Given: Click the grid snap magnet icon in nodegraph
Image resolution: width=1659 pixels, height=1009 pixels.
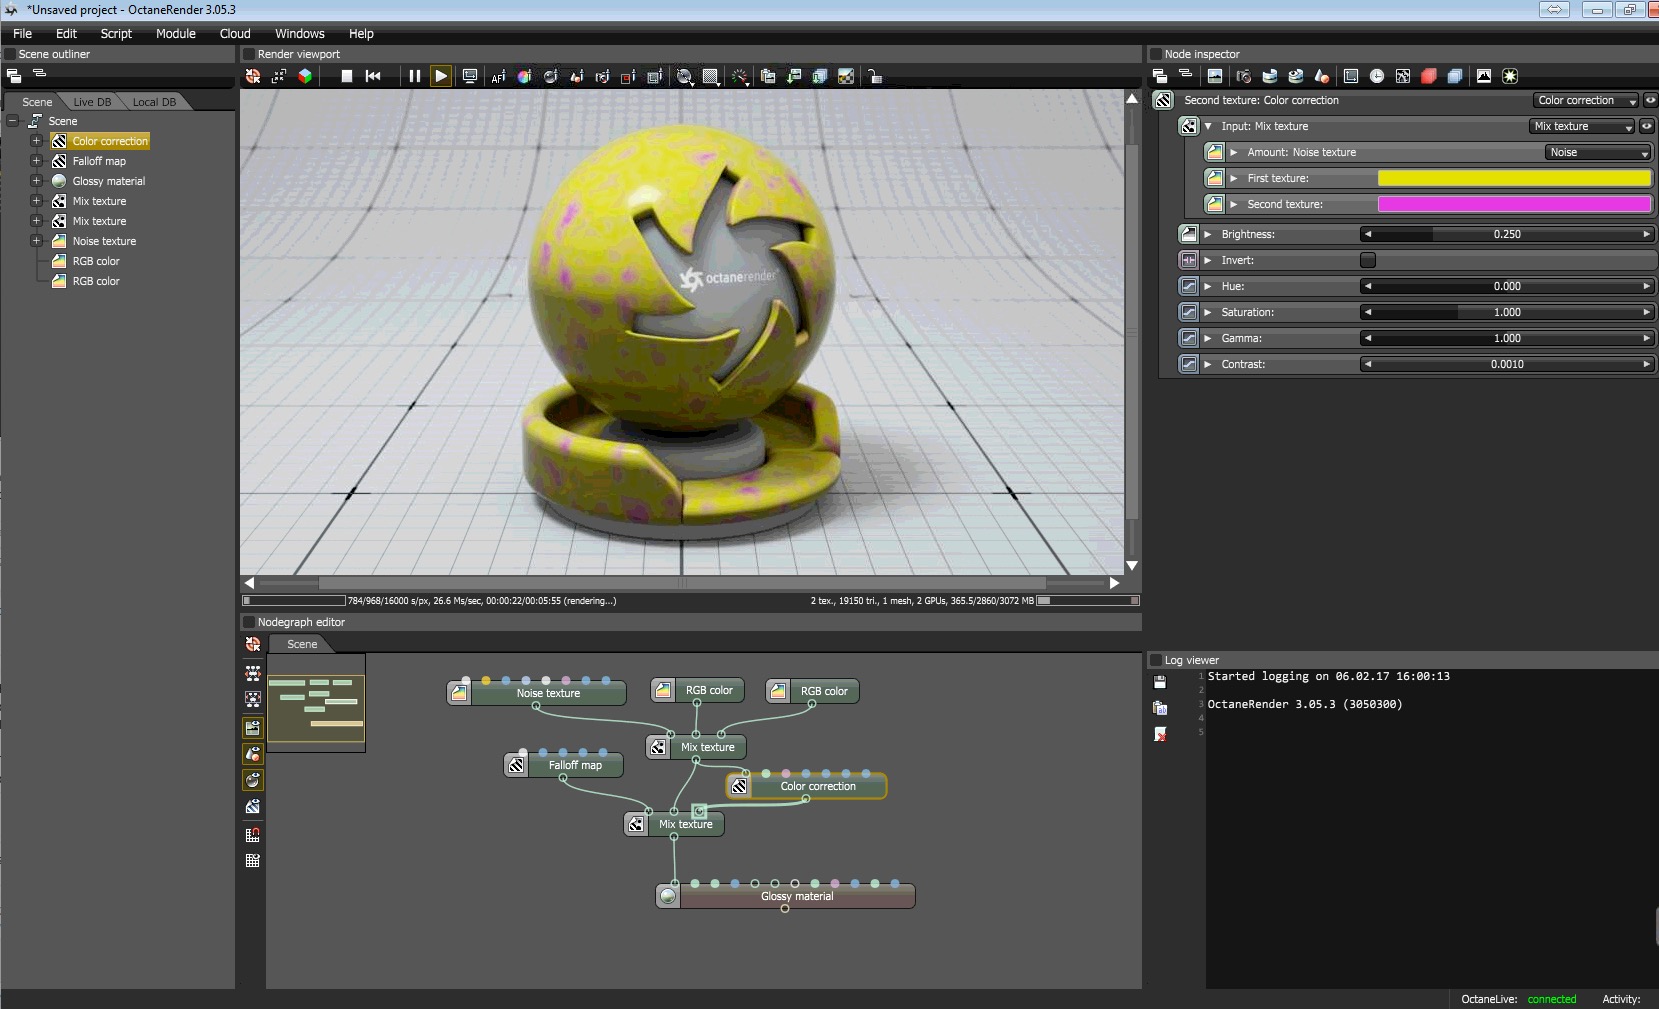Looking at the screenshot, I should 253,834.
